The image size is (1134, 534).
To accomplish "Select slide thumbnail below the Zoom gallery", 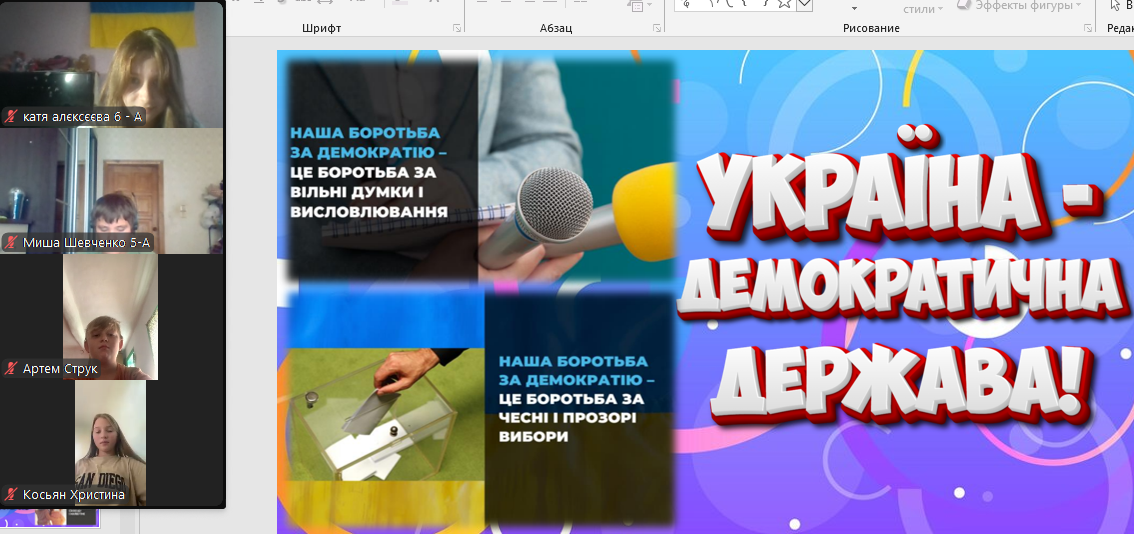I will 51,517.
